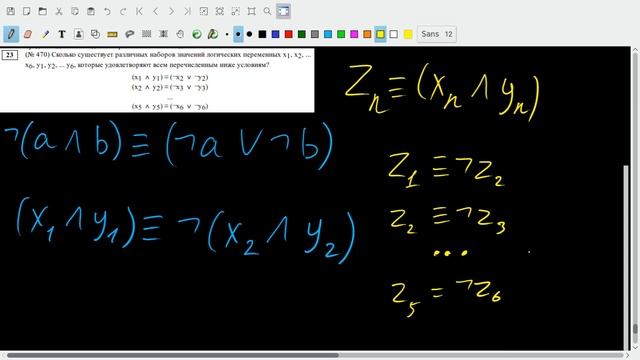
Task: Select the Select Rectangle tool
Action: point(147,34)
